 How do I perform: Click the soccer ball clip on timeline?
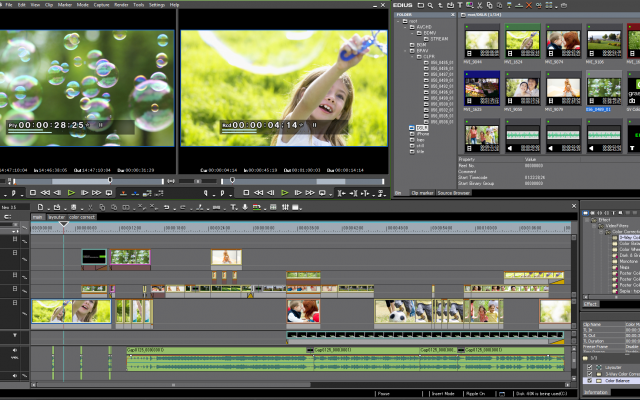403,312
